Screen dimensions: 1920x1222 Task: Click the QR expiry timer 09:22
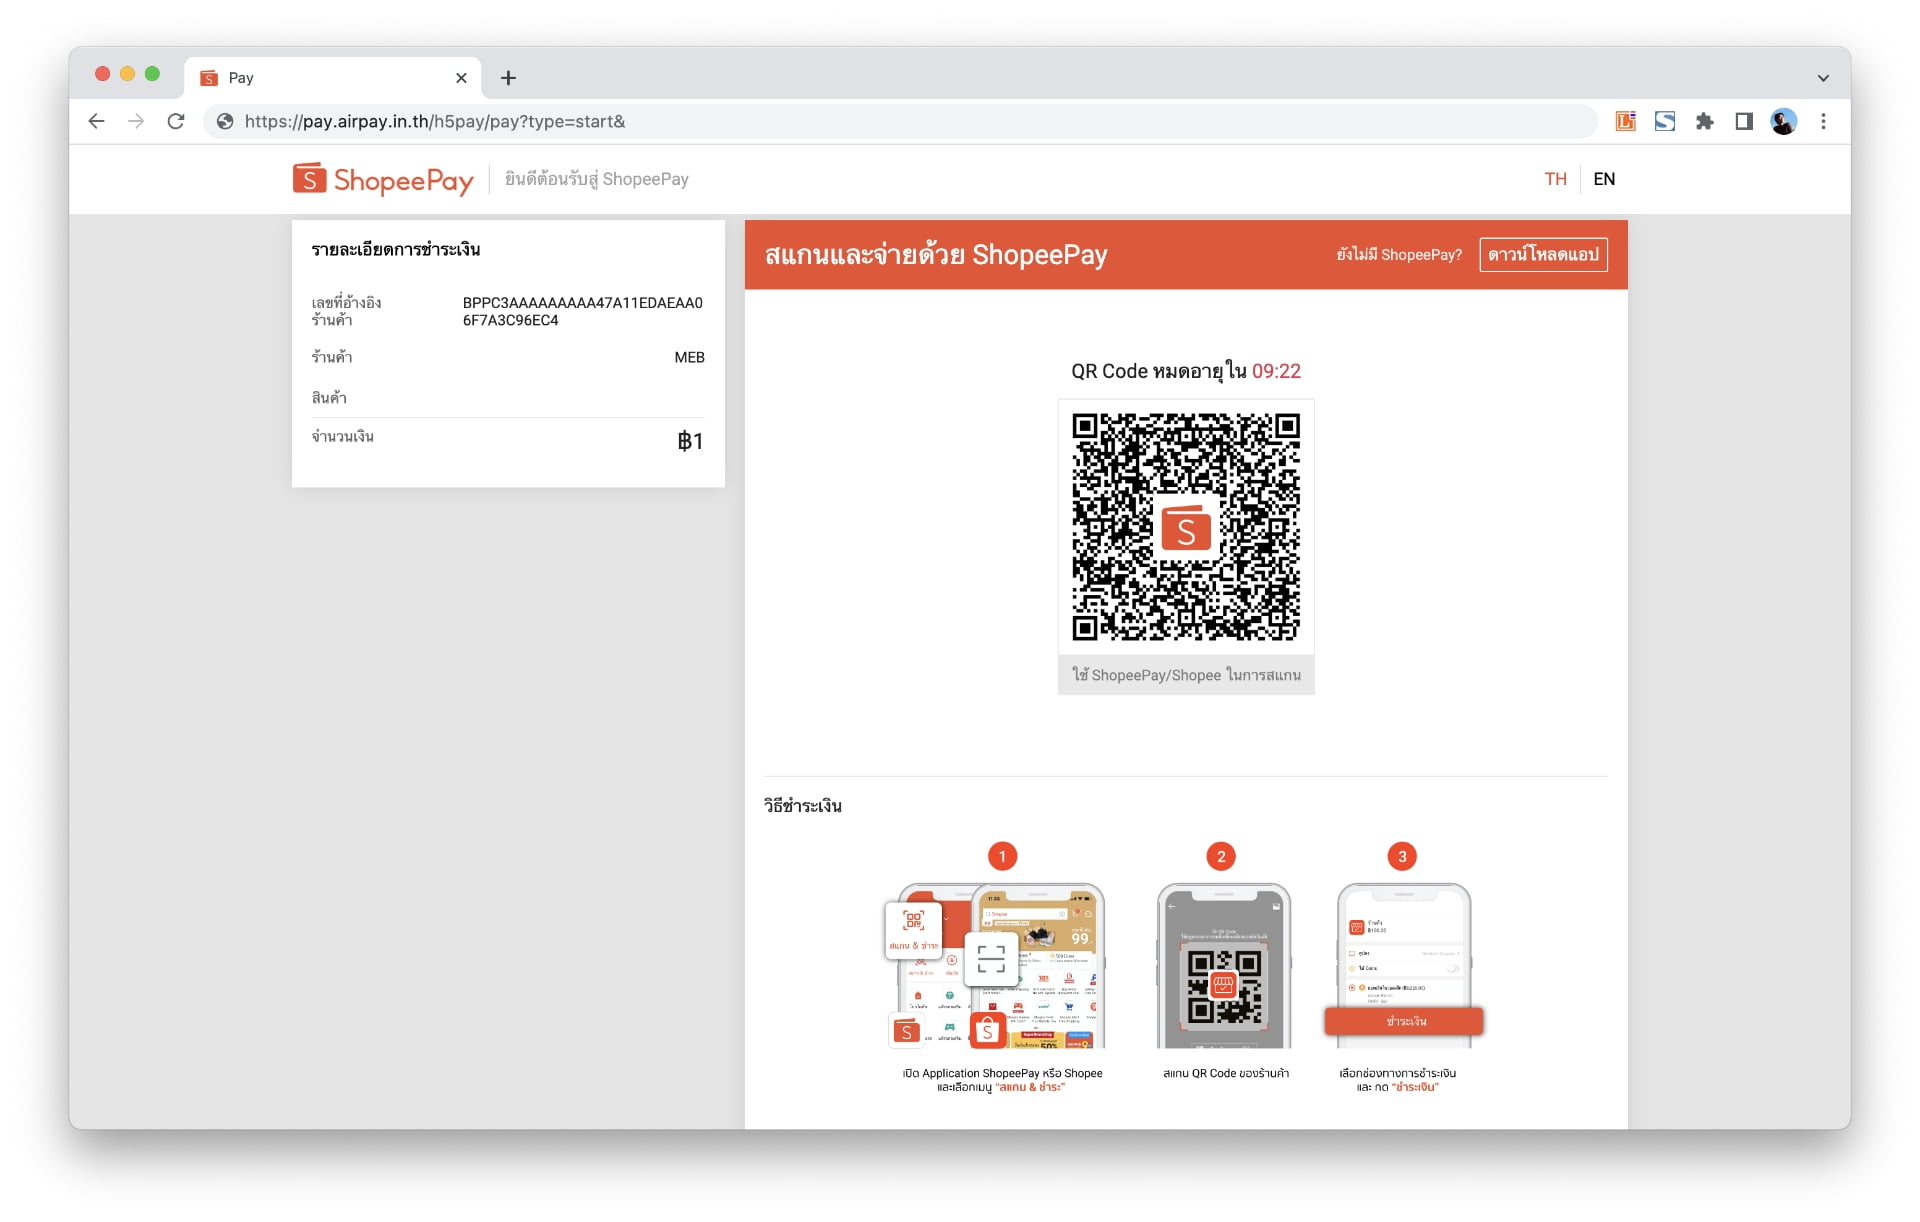[1276, 371]
